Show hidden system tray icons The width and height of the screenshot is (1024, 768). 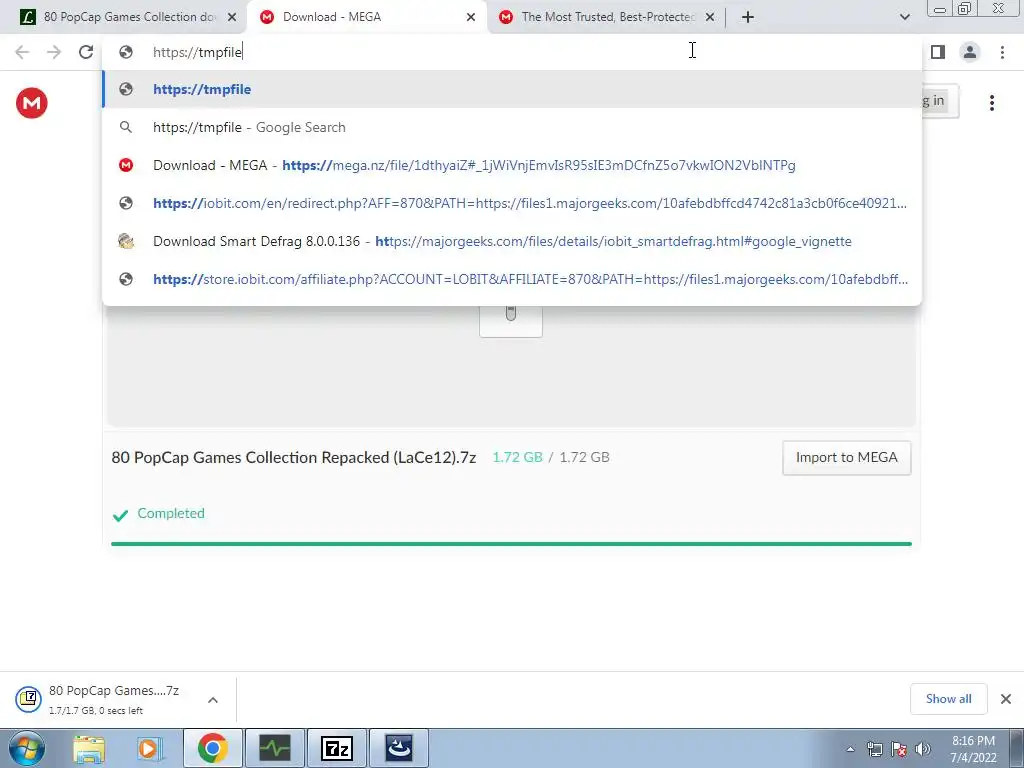click(x=850, y=749)
